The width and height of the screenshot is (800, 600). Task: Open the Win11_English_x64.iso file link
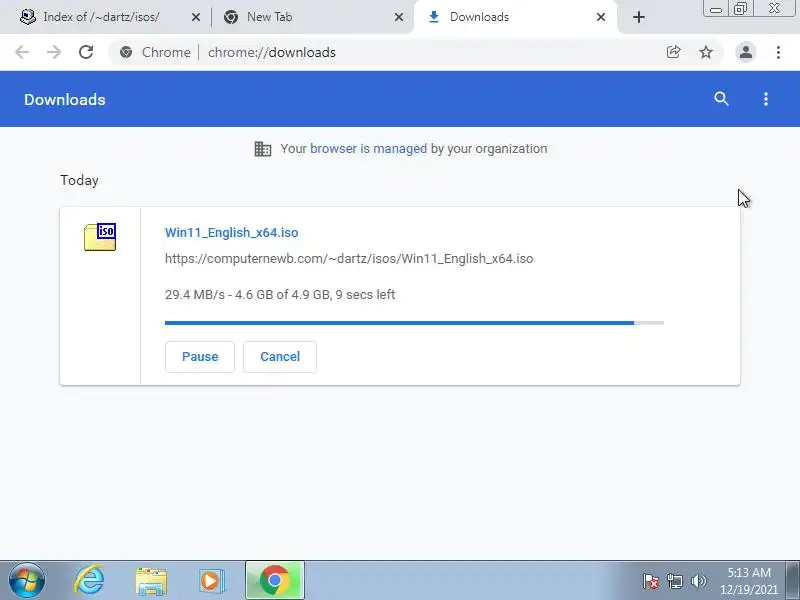[232, 233]
